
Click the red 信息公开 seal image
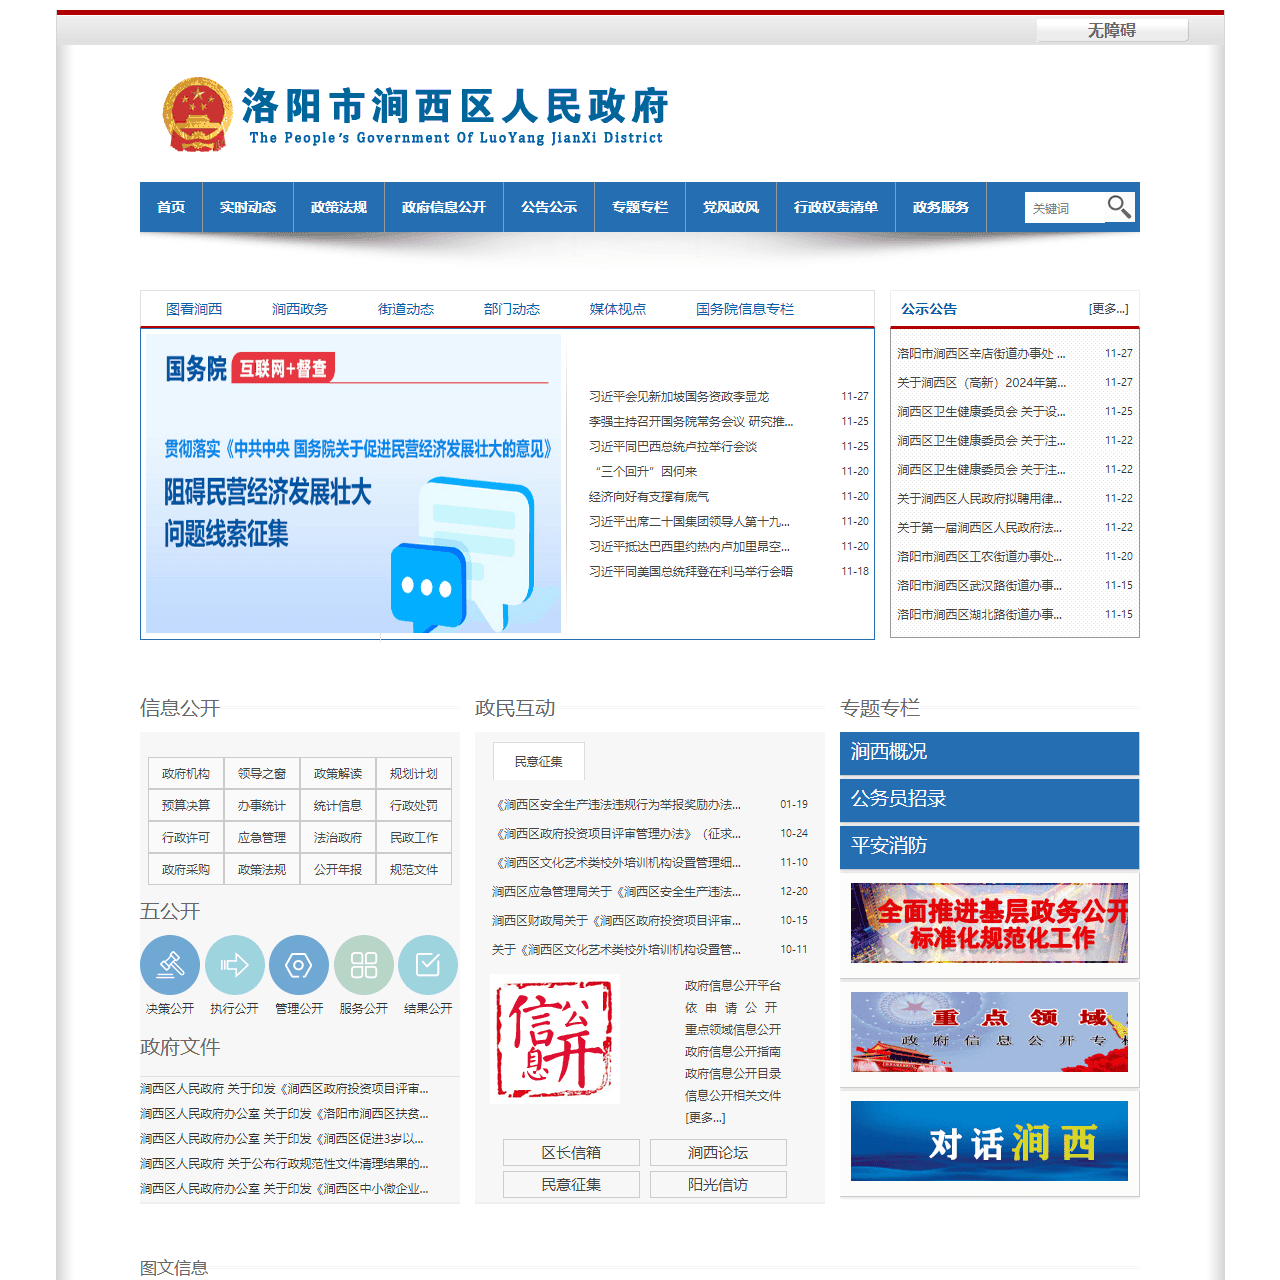(556, 1040)
